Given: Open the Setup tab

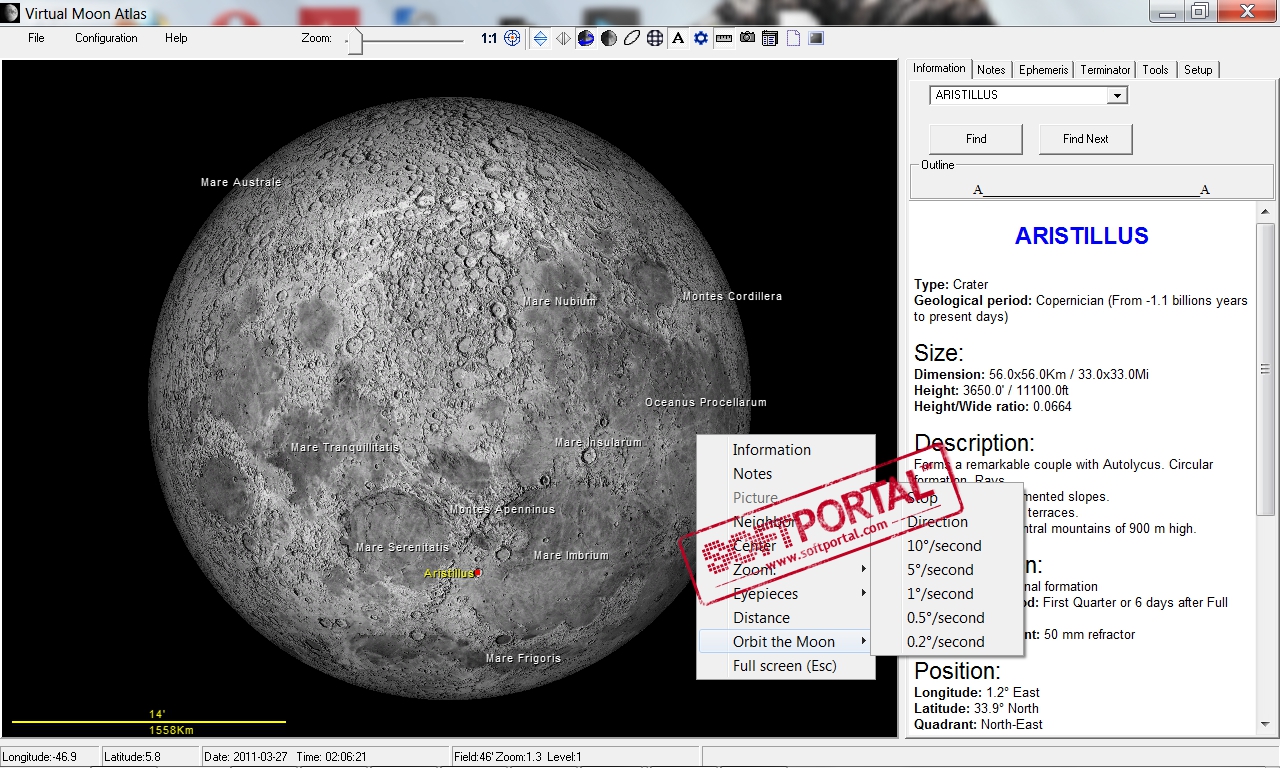Looking at the screenshot, I should [x=1198, y=70].
